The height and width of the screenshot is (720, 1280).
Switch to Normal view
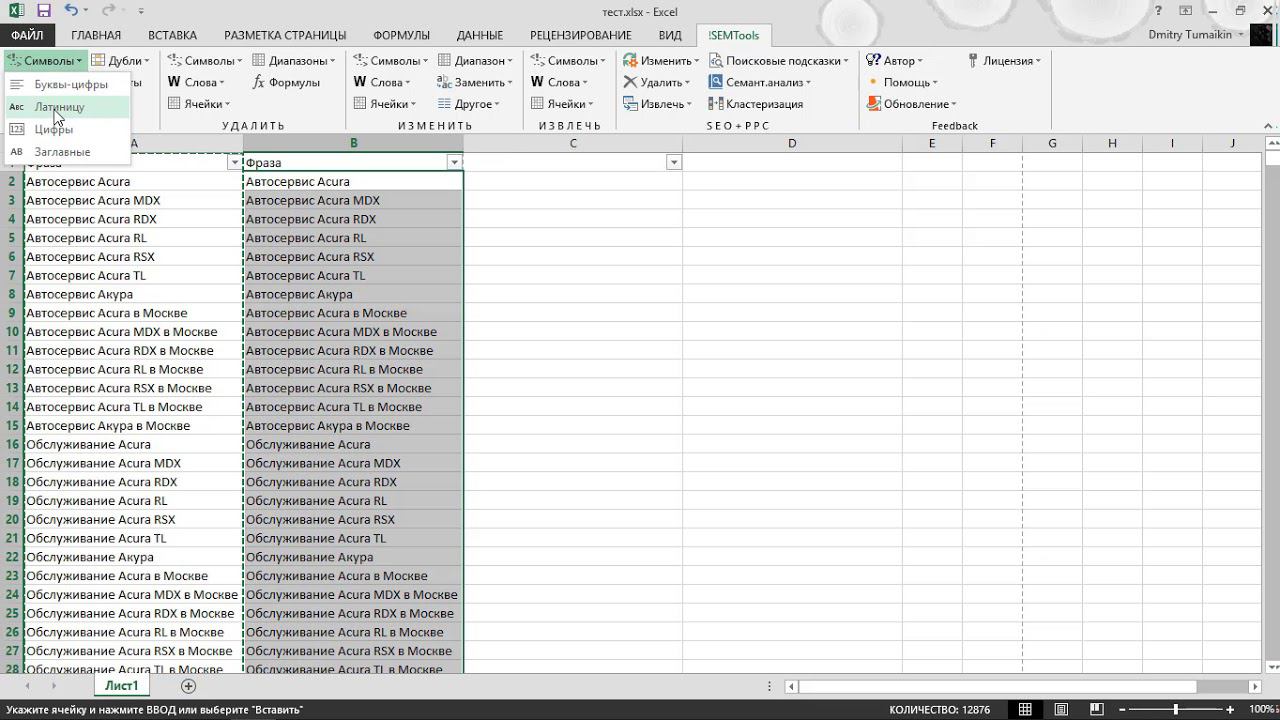coord(1025,710)
